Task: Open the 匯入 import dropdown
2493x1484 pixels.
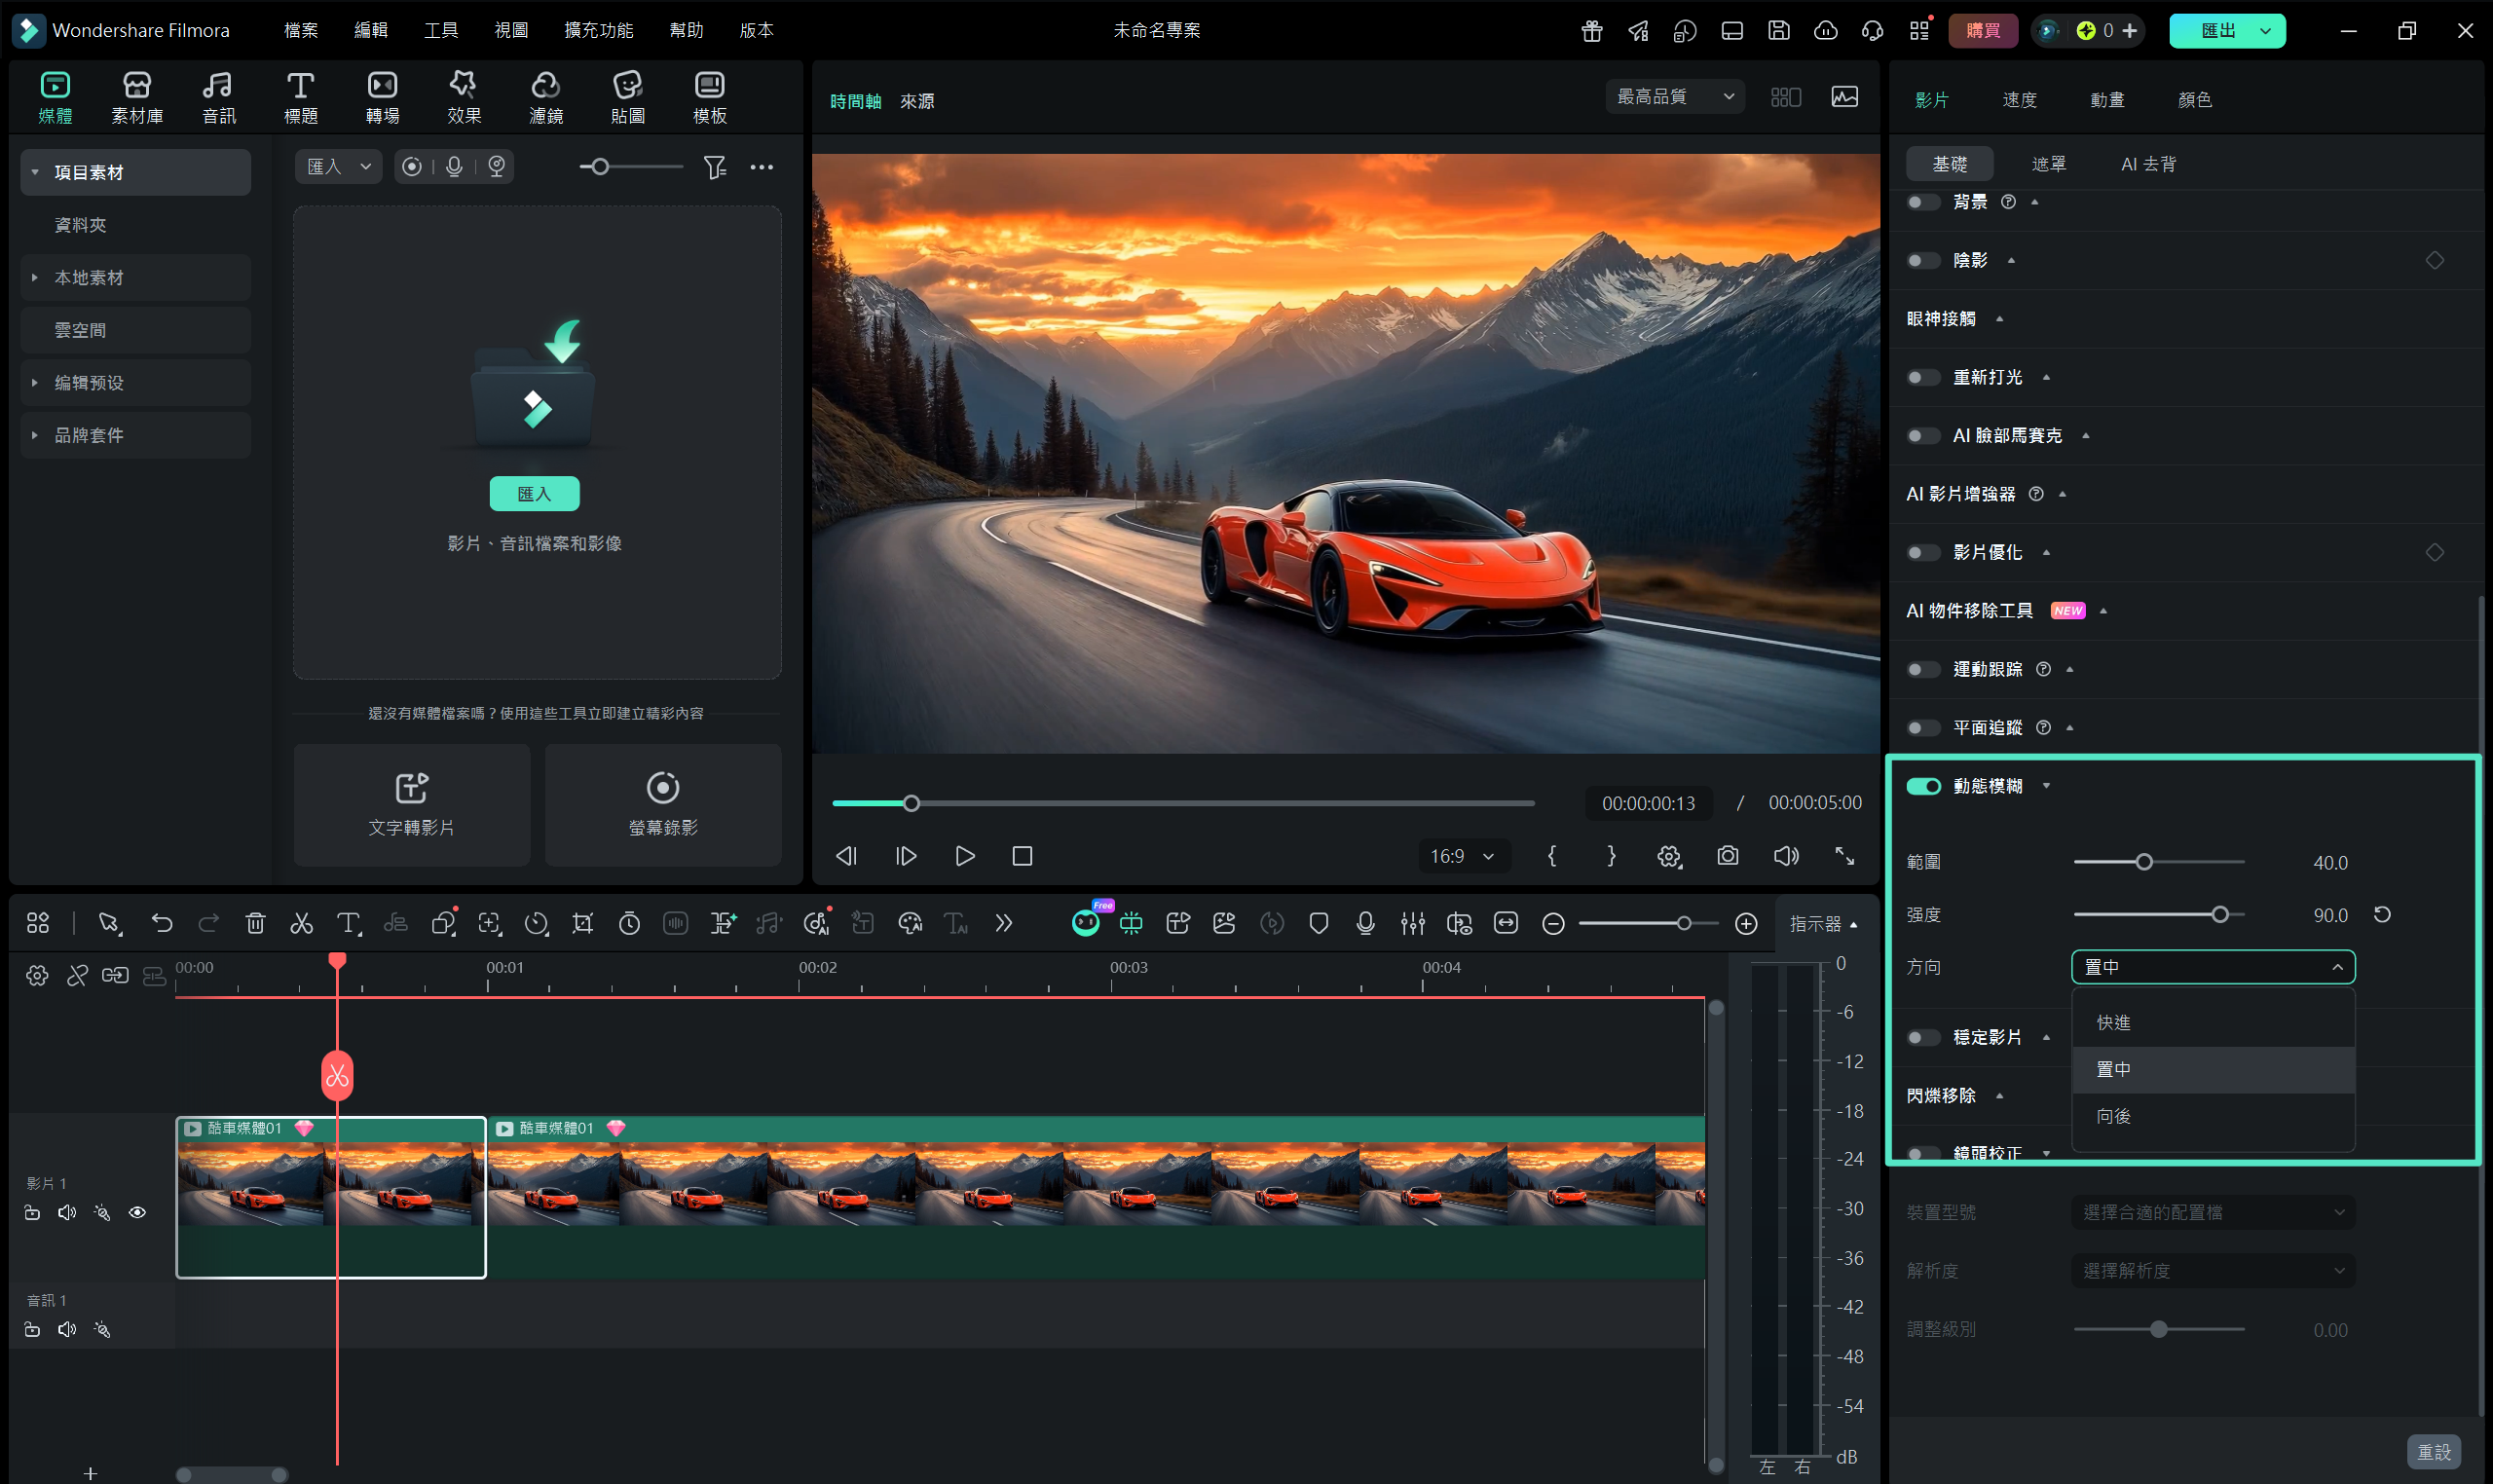Action: point(338,167)
